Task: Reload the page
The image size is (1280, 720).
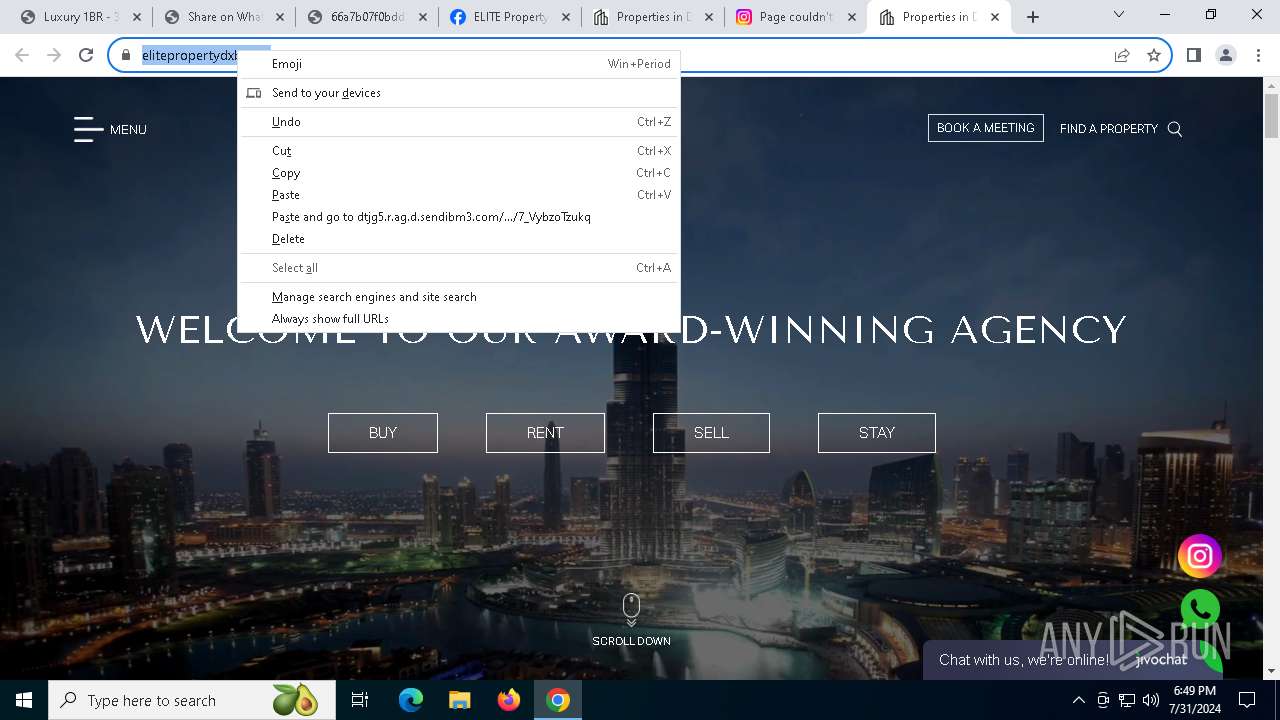Action: point(86,56)
